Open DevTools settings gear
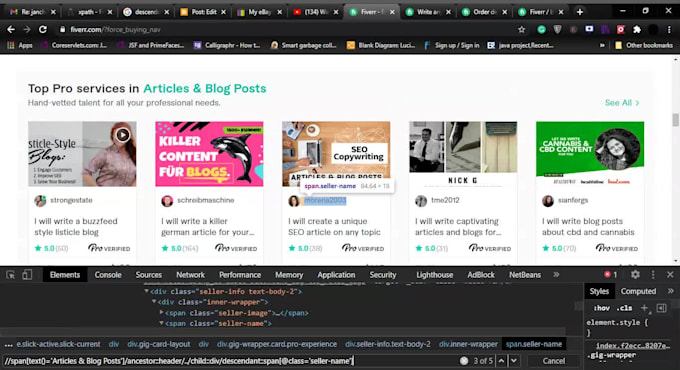This screenshot has width=680, height=370. click(x=635, y=275)
